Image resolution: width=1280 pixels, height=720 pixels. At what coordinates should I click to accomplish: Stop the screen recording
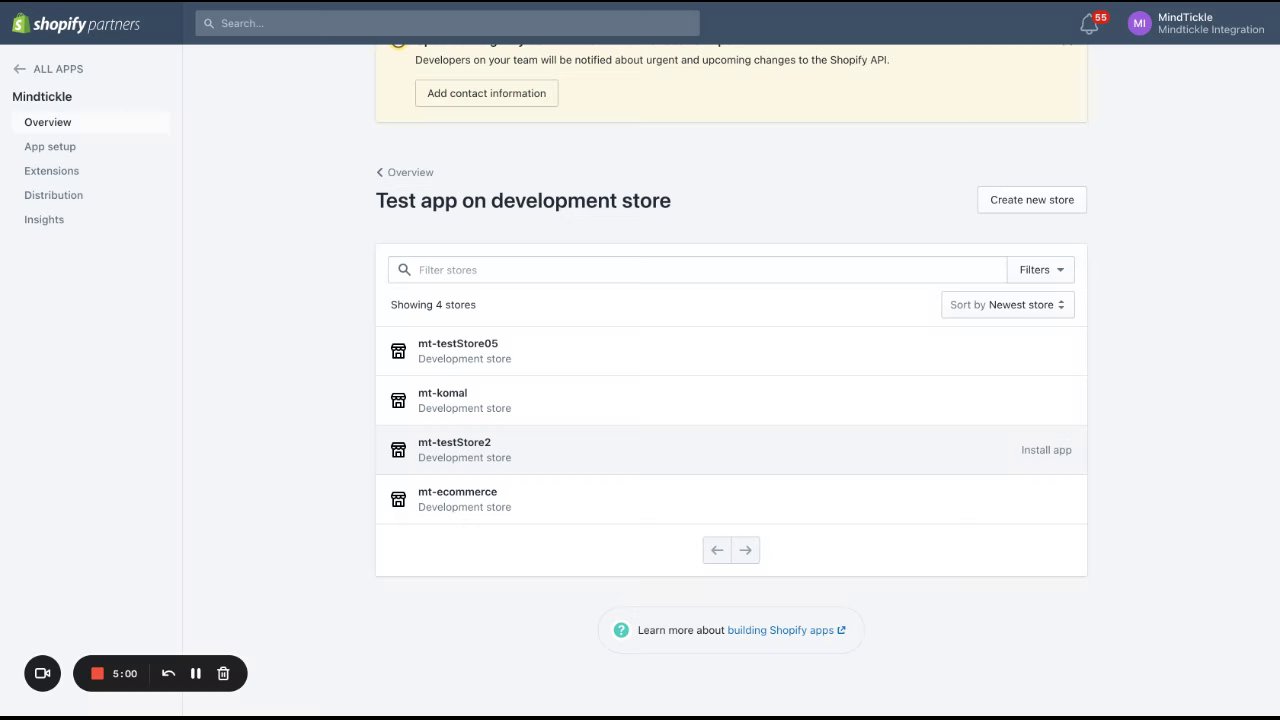coord(97,674)
